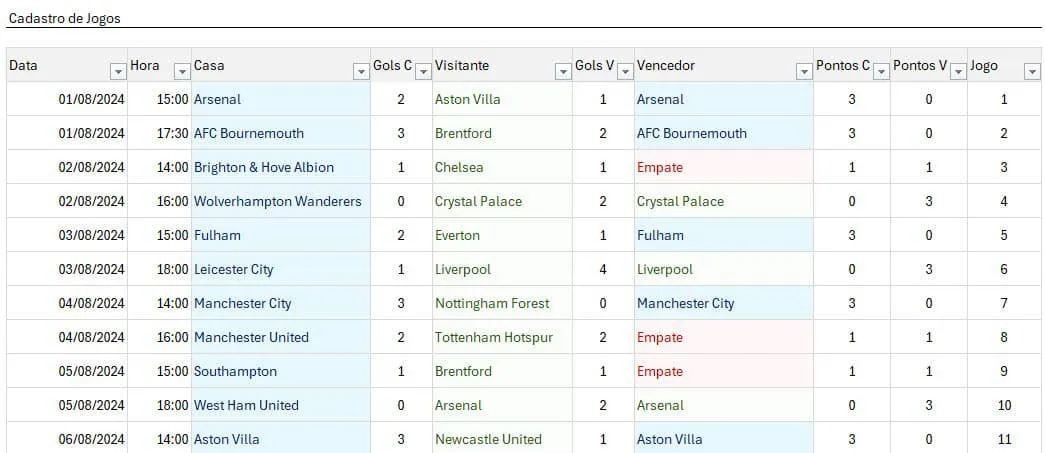
Task: Expand the Visitante column filter arrow
Action: (563, 71)
